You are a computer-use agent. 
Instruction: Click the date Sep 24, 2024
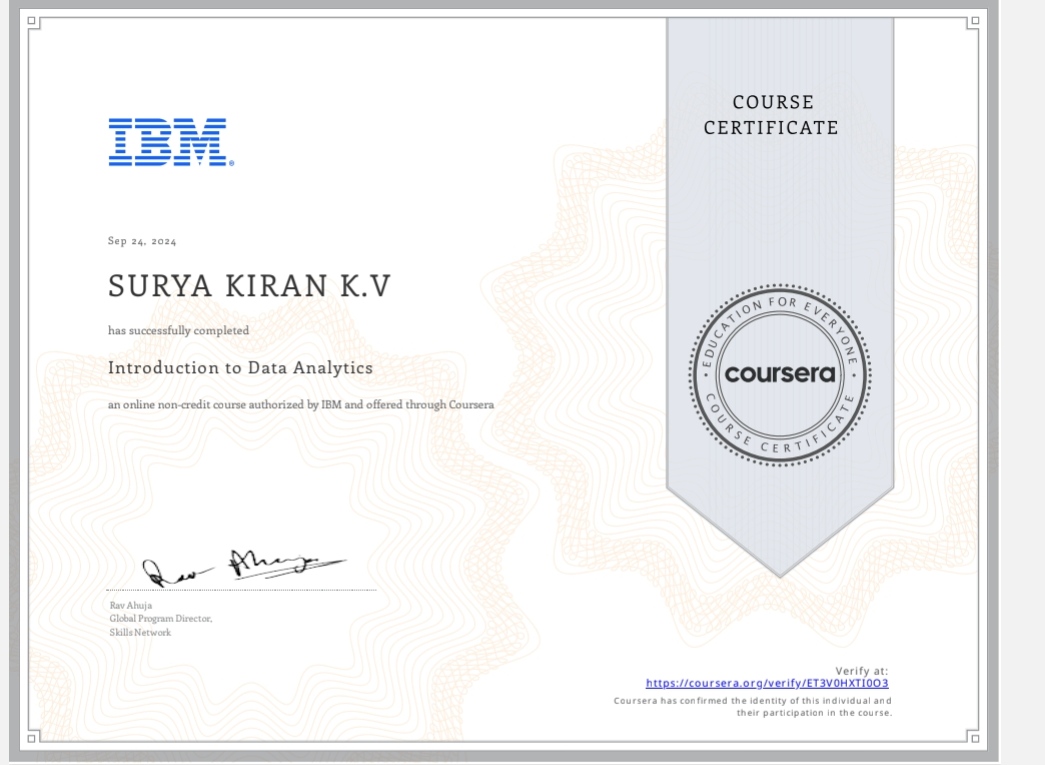pos(142,241)
